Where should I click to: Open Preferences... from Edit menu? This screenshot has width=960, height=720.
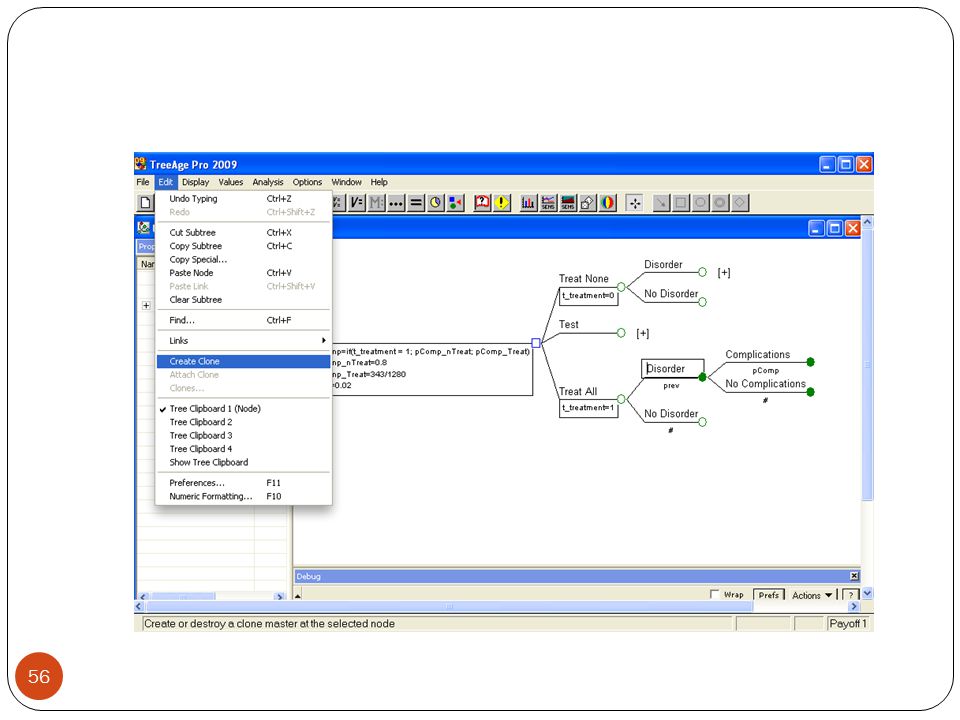[x=244, y=483]
